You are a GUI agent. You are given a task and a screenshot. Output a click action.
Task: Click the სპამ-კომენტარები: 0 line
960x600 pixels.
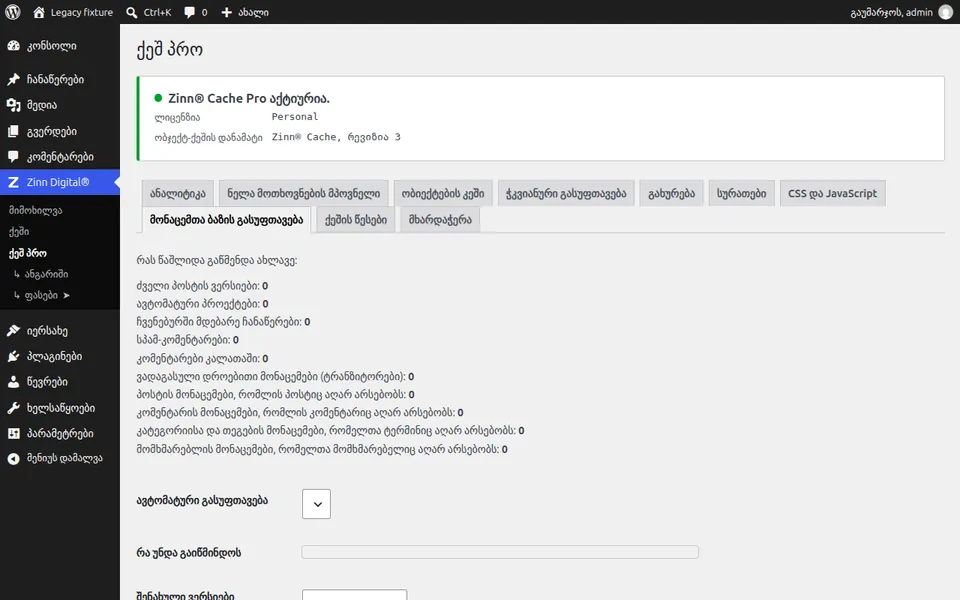click(187, 340)
